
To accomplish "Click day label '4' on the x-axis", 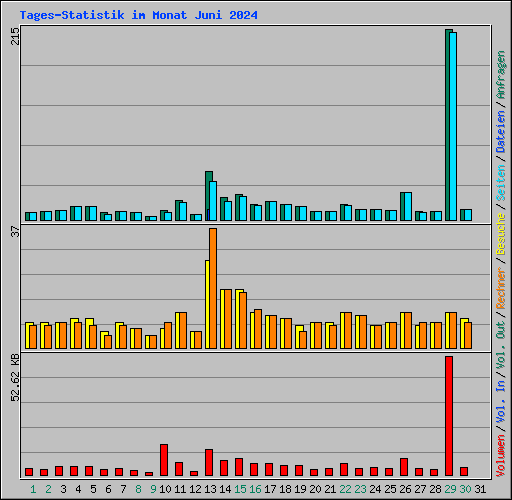I will point(78,489).
